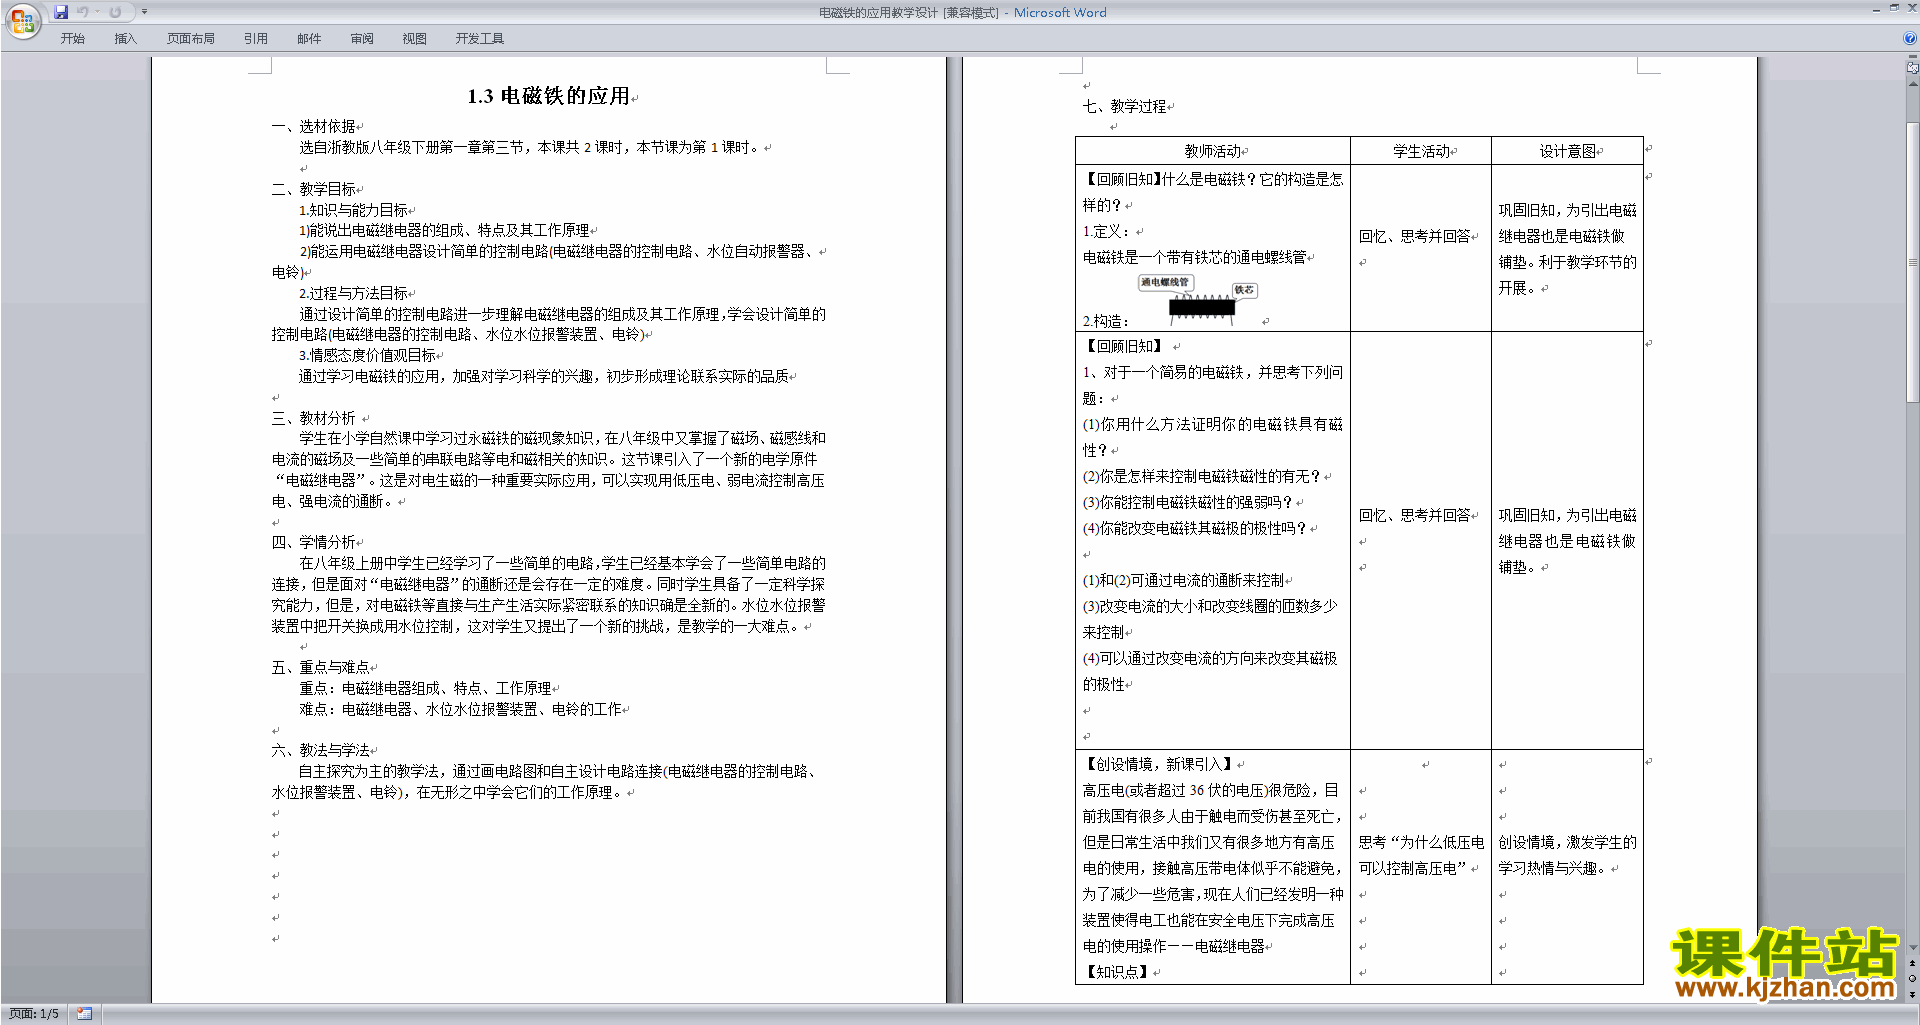Screen dimensions: 1920x1025
Task: Click line 重点：电磁继电器组成、特点、工作原理
Action: point(425,688)
